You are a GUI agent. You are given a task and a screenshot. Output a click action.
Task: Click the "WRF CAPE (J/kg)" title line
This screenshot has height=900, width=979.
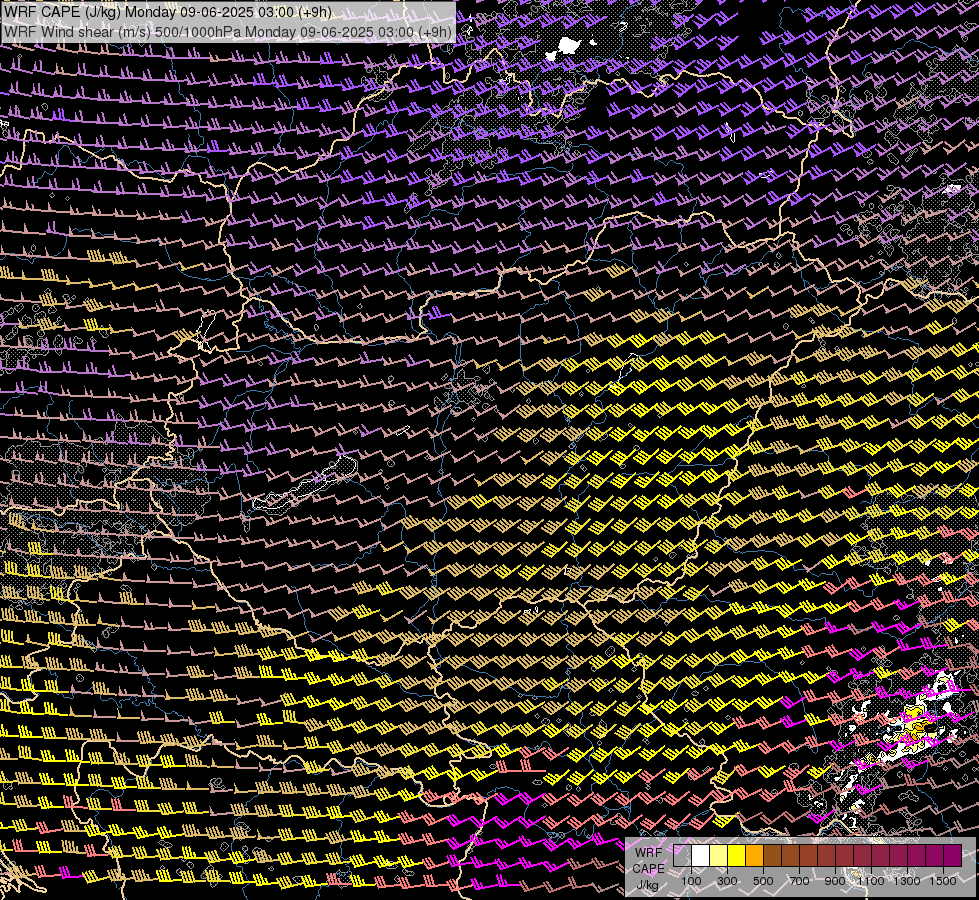click(x=167, y=12)
